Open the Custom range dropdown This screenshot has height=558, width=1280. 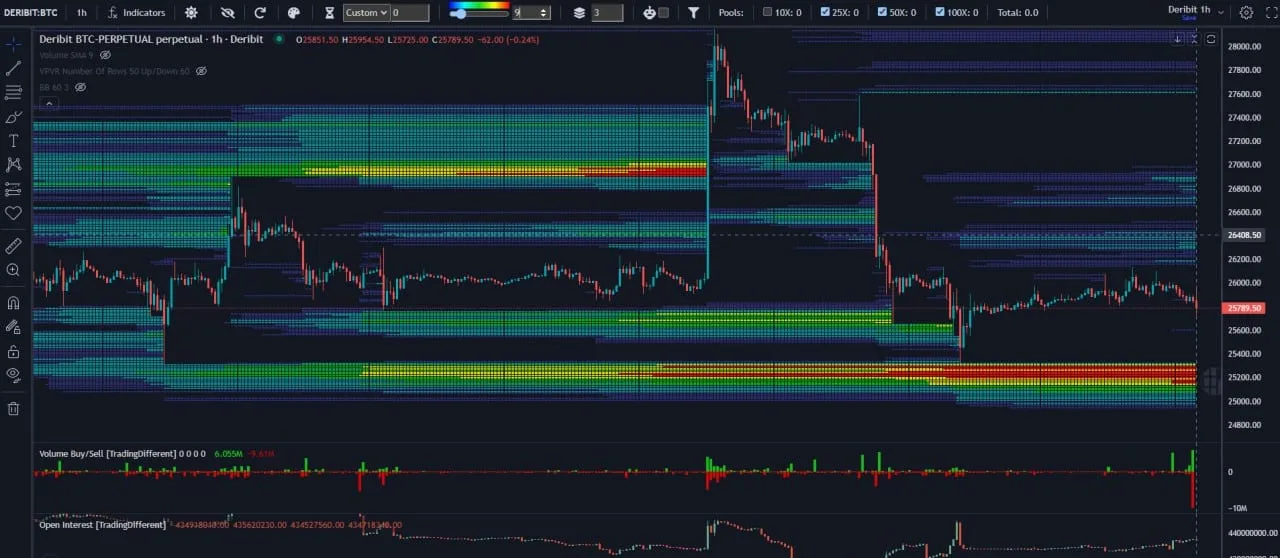pyautogui.click(x=366, y=13)
